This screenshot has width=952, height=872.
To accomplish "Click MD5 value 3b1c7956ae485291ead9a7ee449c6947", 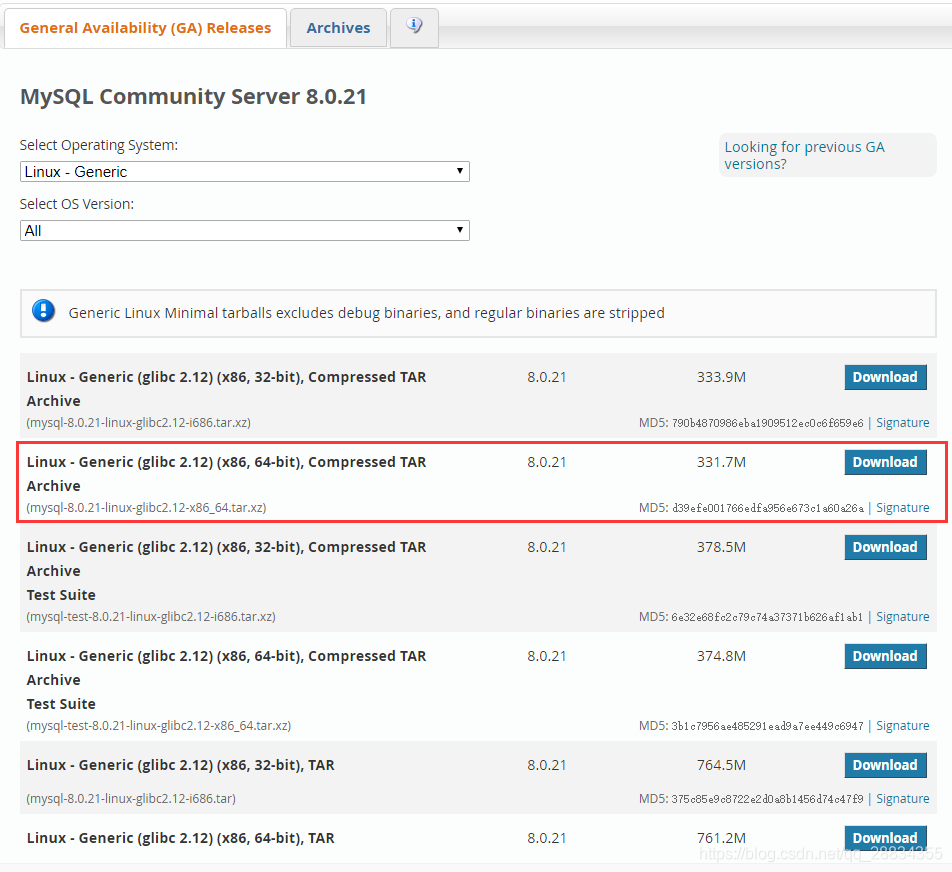I will point(767,726).
